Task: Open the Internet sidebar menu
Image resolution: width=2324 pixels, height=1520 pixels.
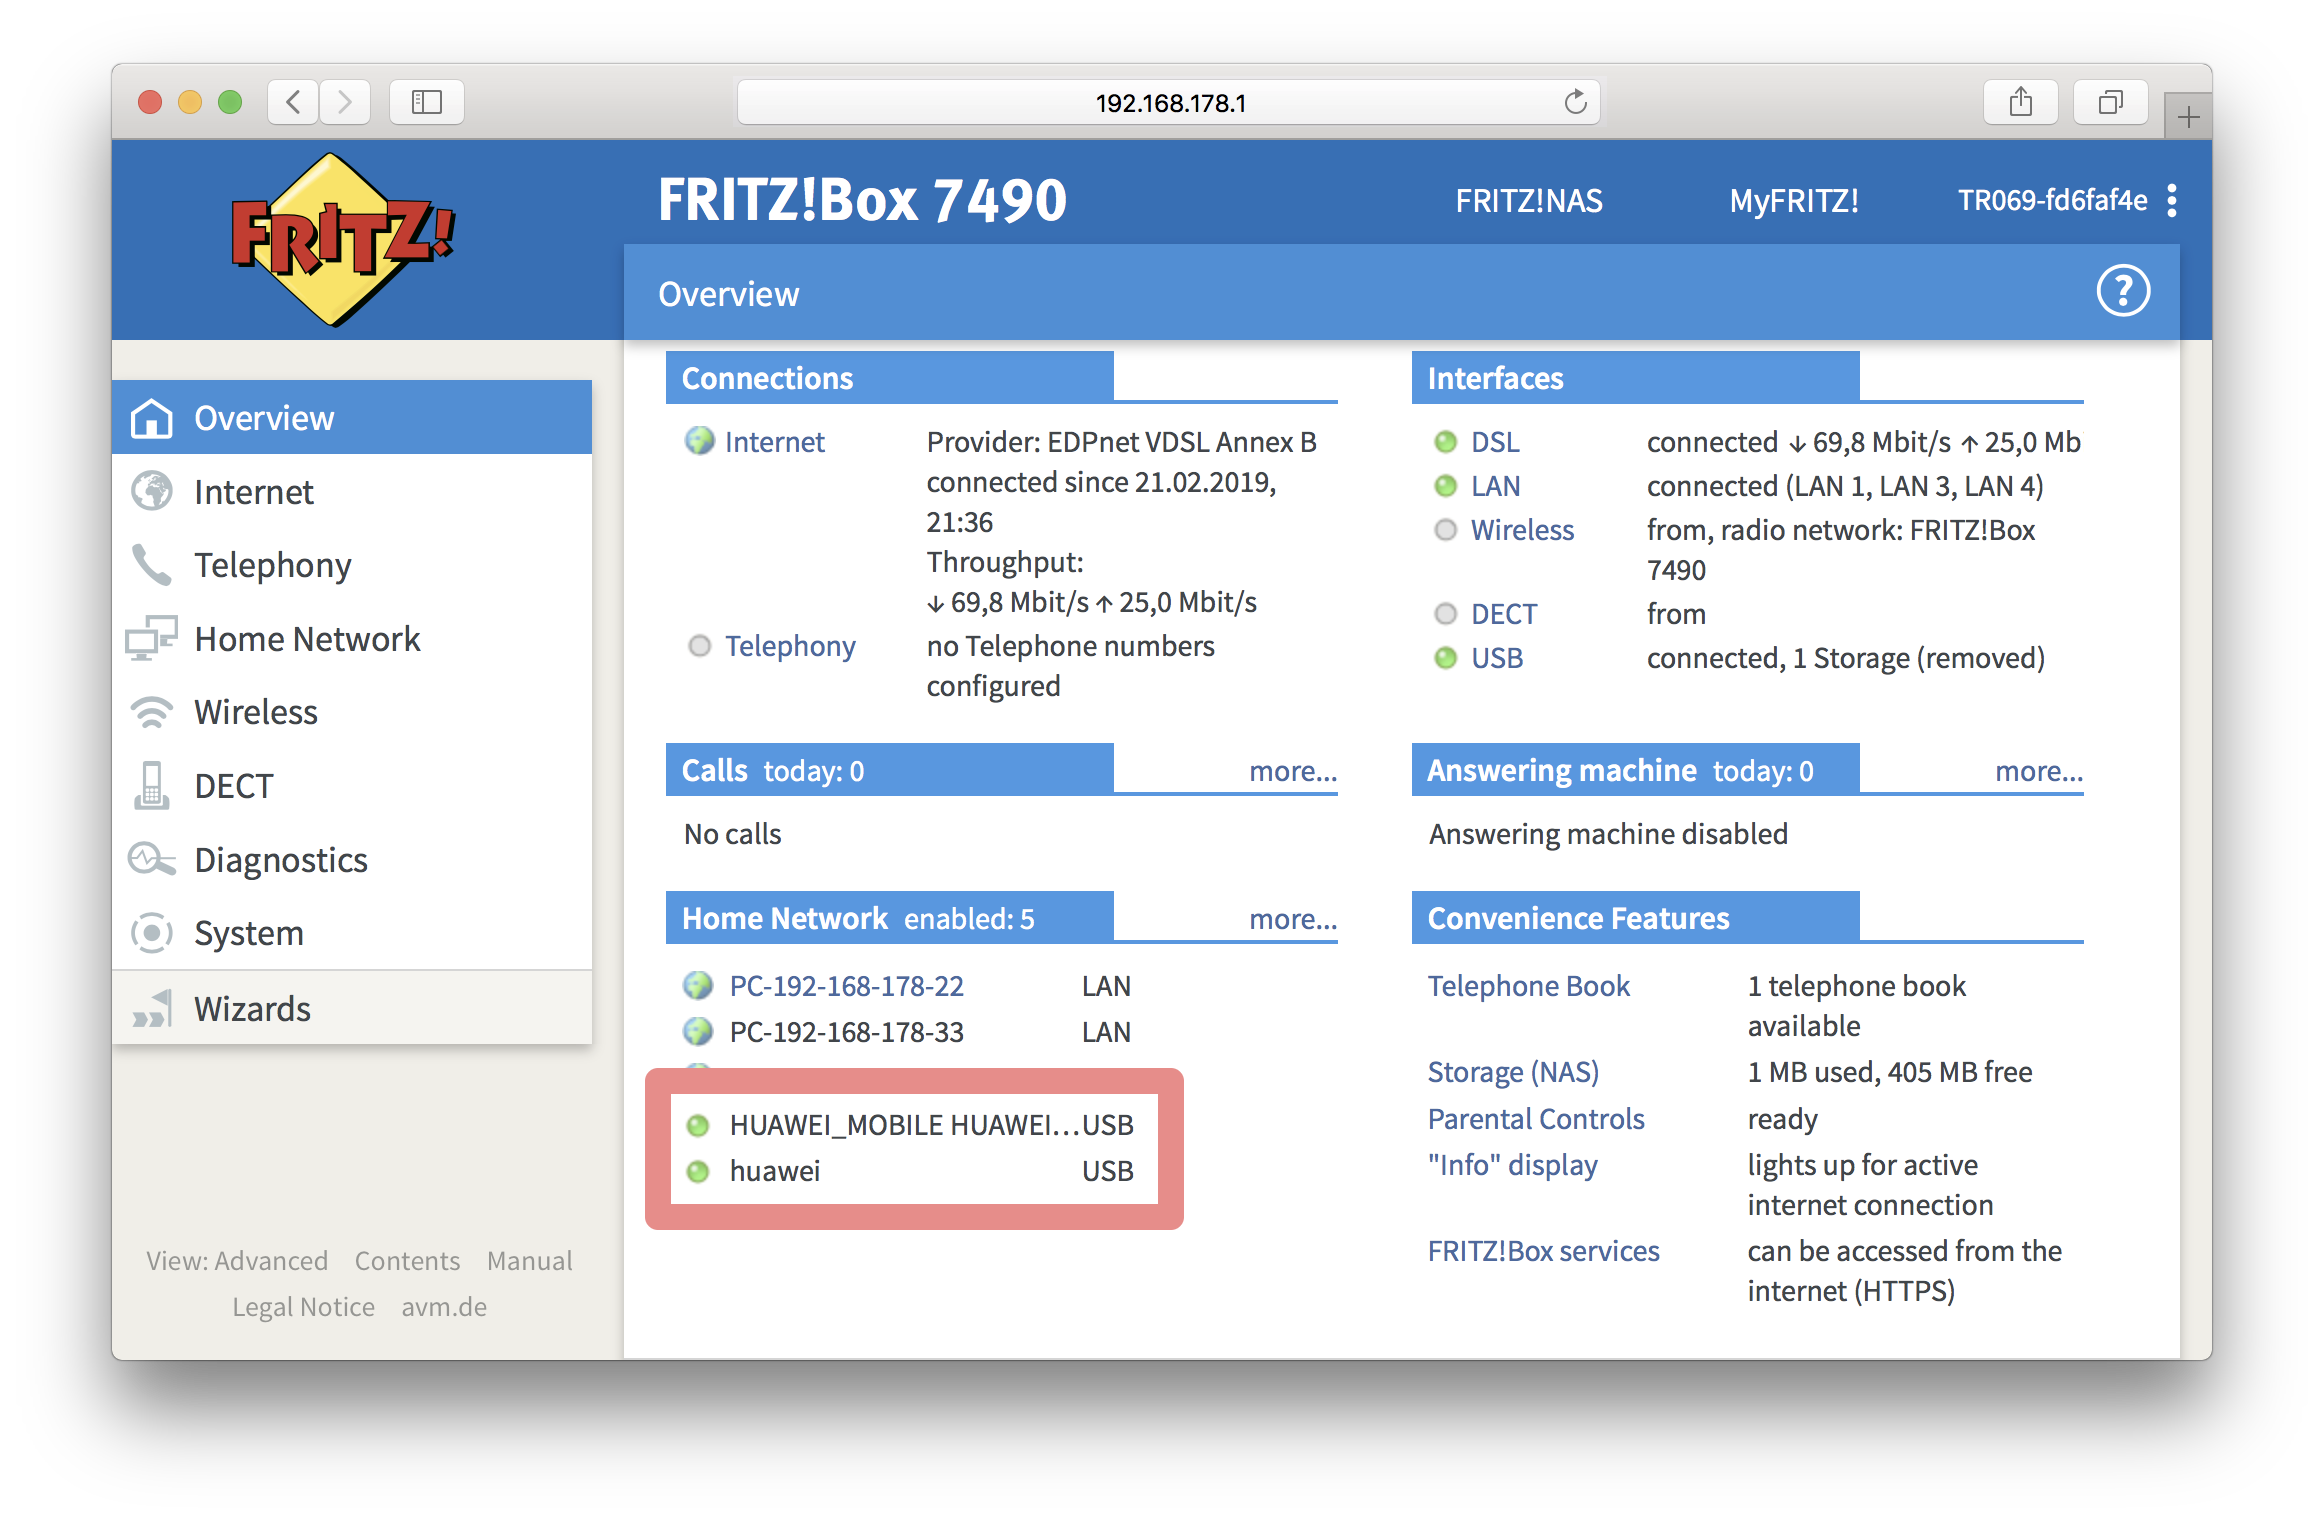Action: click(352, 491)
